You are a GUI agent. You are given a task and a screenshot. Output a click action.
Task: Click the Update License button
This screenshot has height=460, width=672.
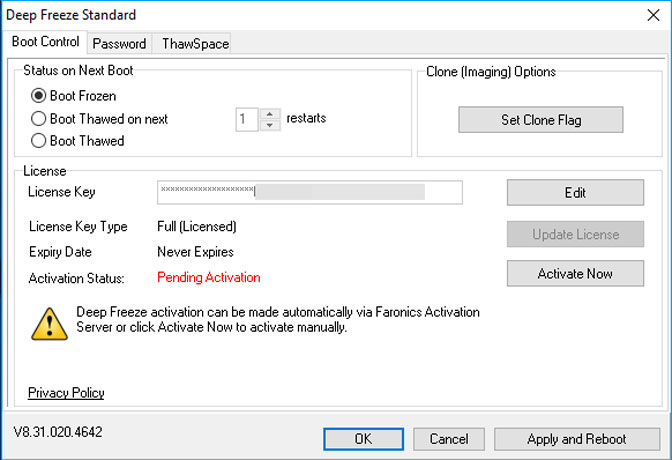(575, 234)
